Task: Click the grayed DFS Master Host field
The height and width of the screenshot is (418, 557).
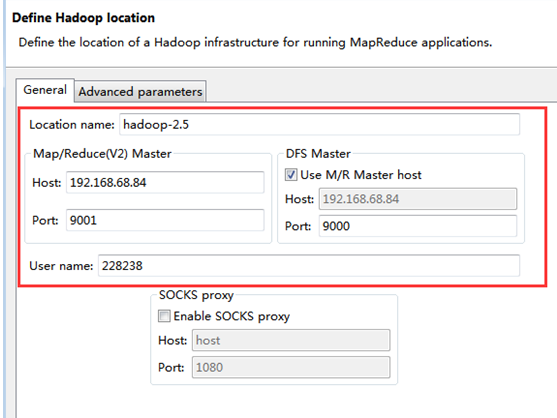Action: click(418, 199)
